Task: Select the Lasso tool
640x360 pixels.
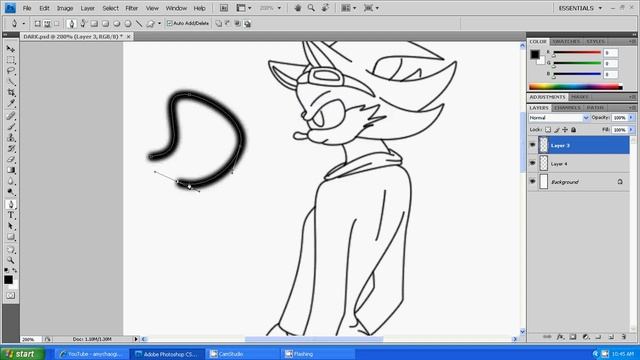Action: click(x=11, y=71)
